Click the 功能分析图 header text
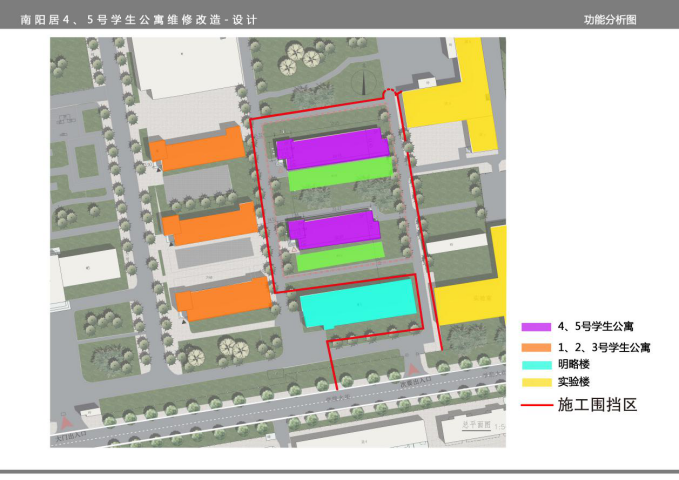Viewport: 679px width, 480px height. [x=610, y=20]
